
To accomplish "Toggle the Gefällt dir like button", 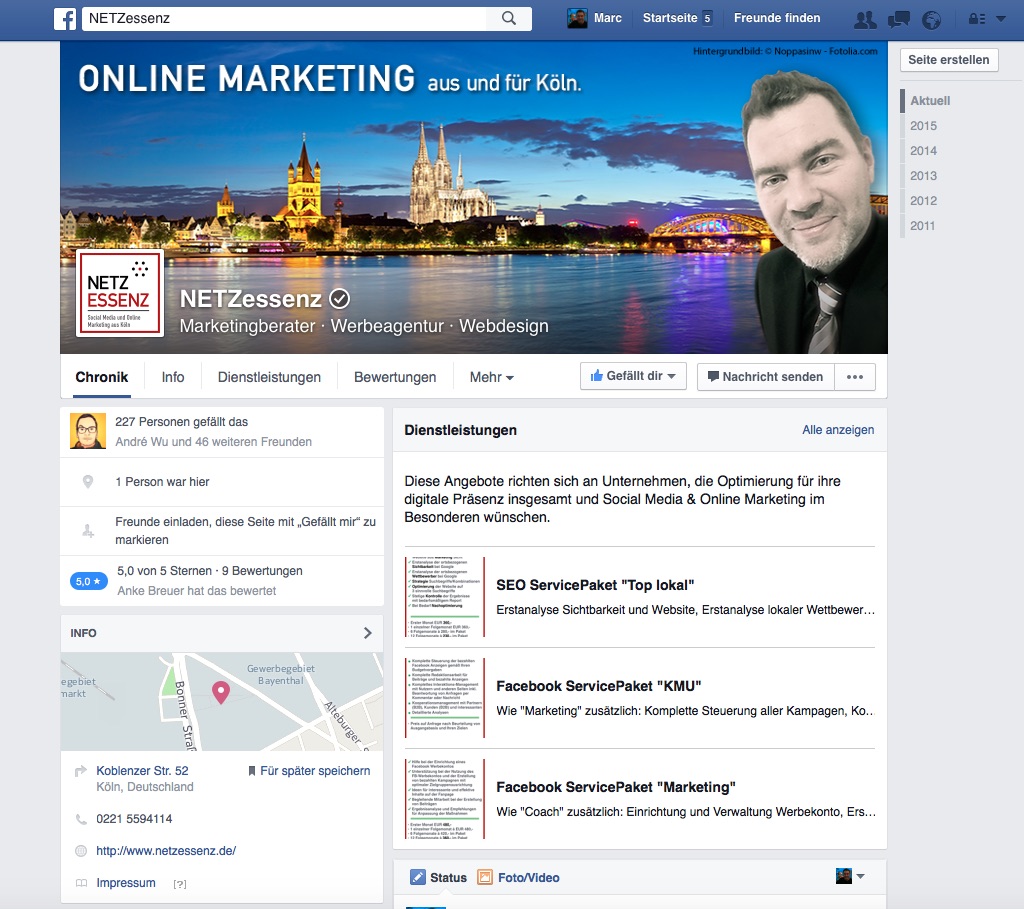I will [x=633, y=377].
